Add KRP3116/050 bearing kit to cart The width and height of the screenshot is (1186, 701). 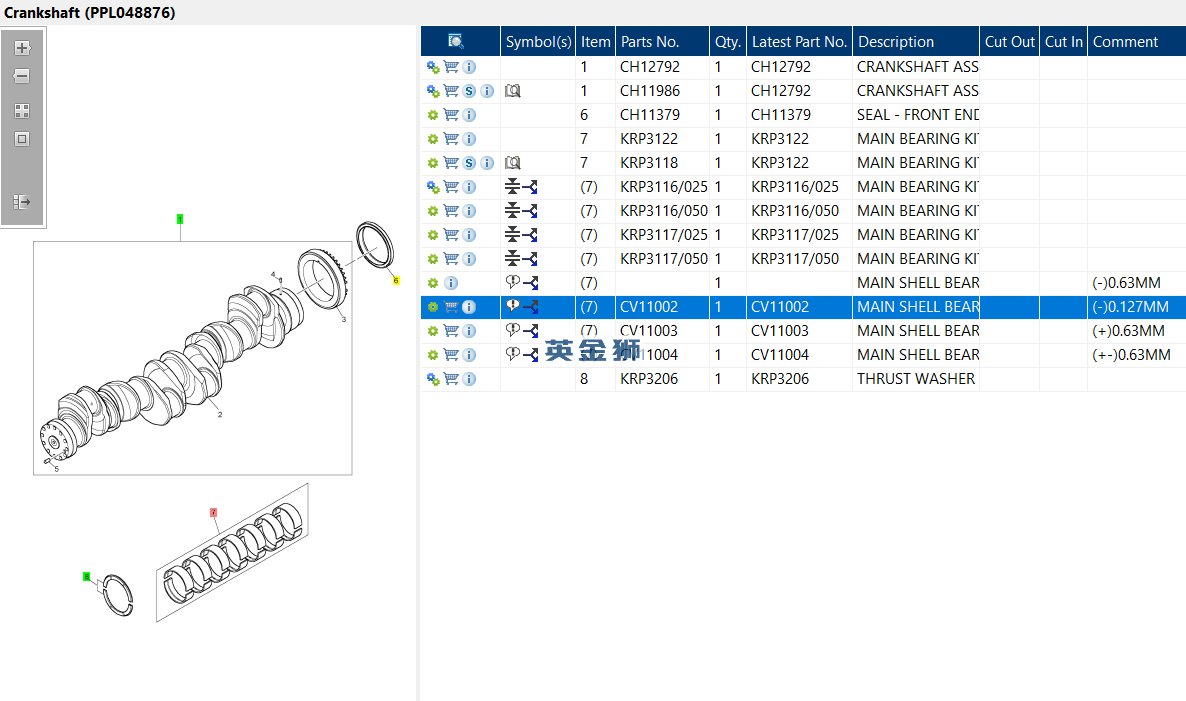(x=451, y=211)
